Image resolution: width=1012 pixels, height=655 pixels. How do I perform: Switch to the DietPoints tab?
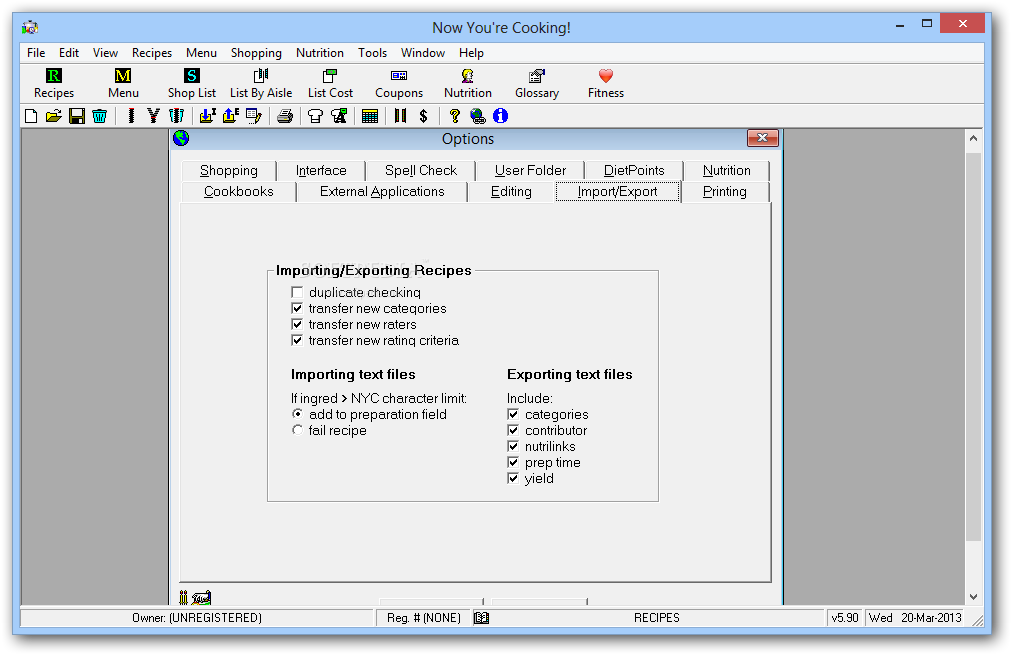pos(634,170)
